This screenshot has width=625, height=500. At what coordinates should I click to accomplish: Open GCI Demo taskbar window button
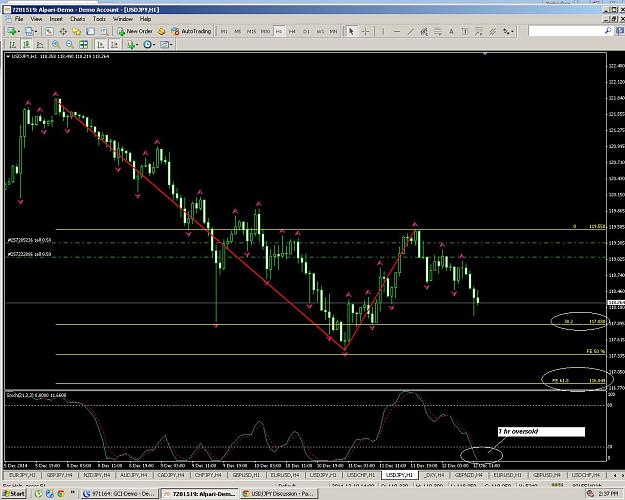click(120, 494)
